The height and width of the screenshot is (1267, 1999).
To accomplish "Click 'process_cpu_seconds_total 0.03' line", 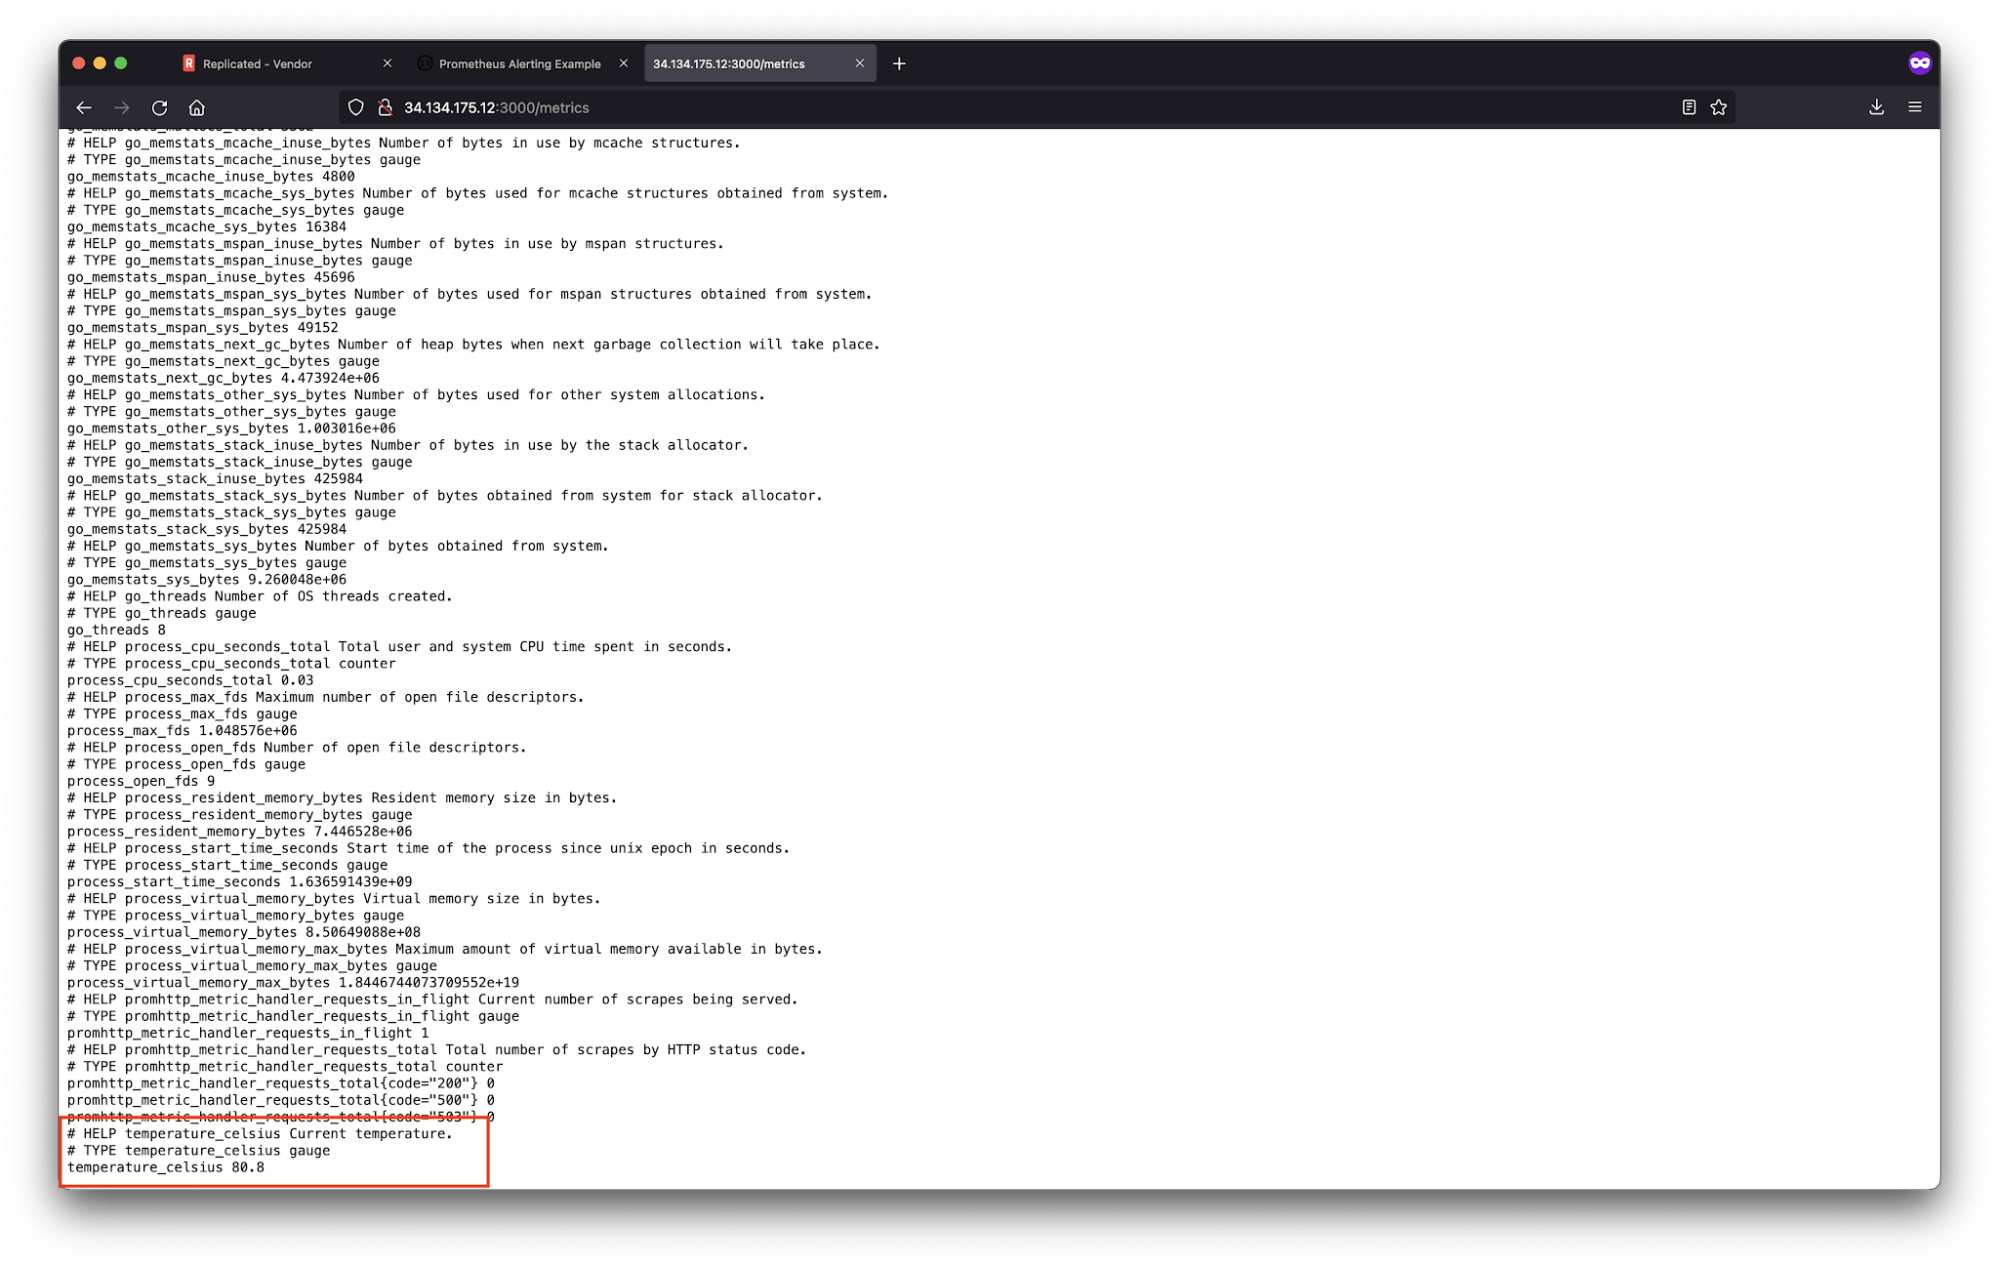I will pos(190,680).
